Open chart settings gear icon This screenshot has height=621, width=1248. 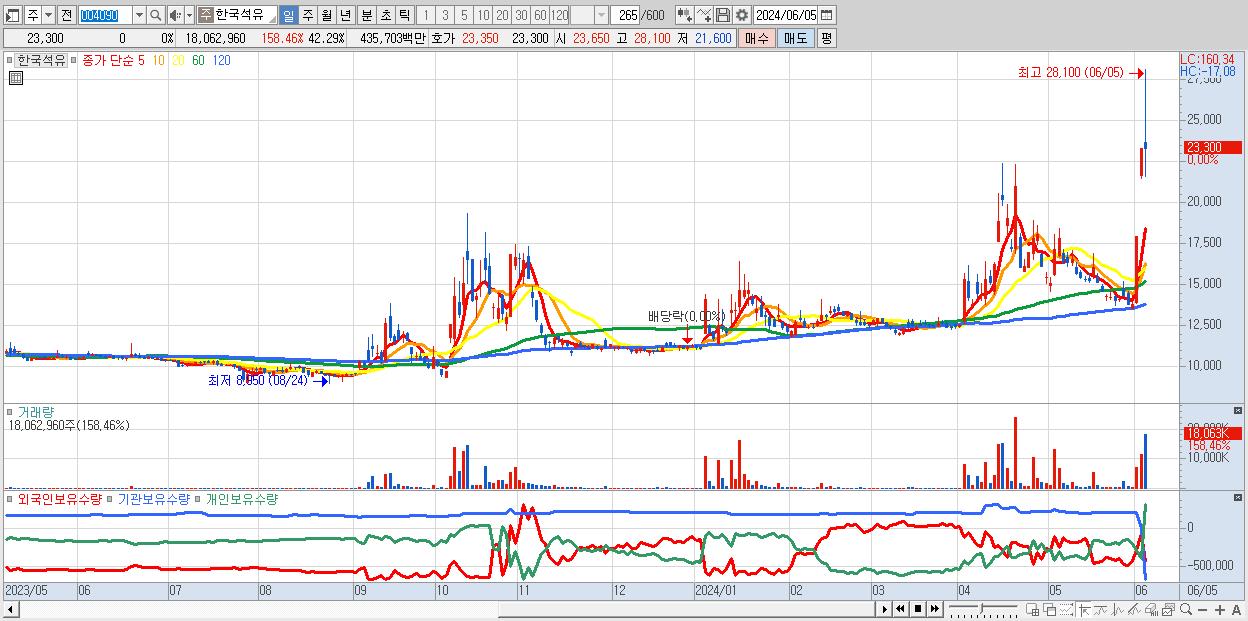tap(741, 15)
